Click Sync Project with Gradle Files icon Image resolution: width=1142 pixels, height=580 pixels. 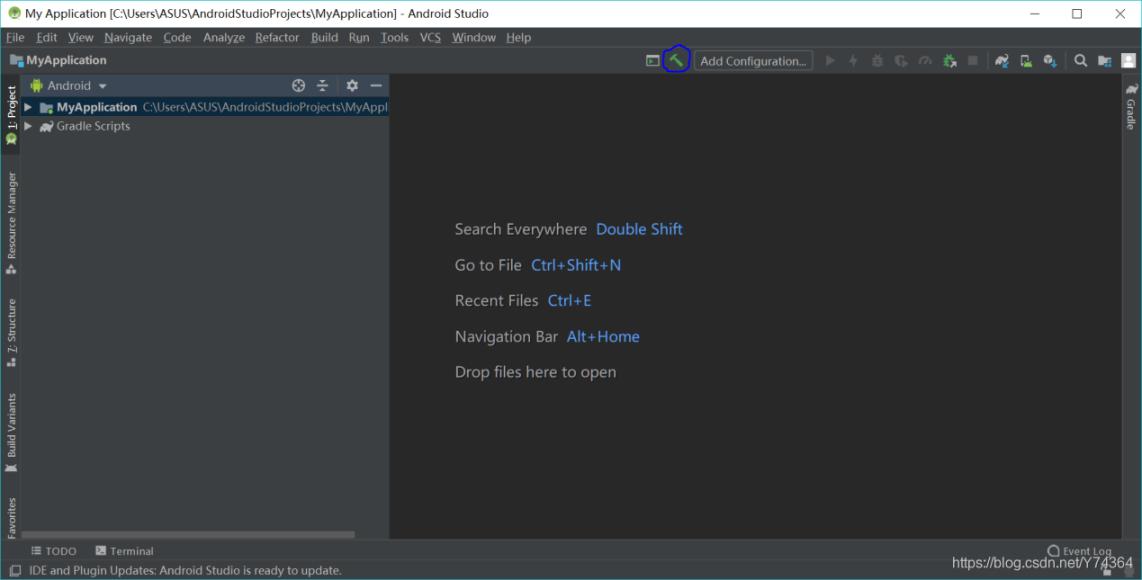(1001, 61)
